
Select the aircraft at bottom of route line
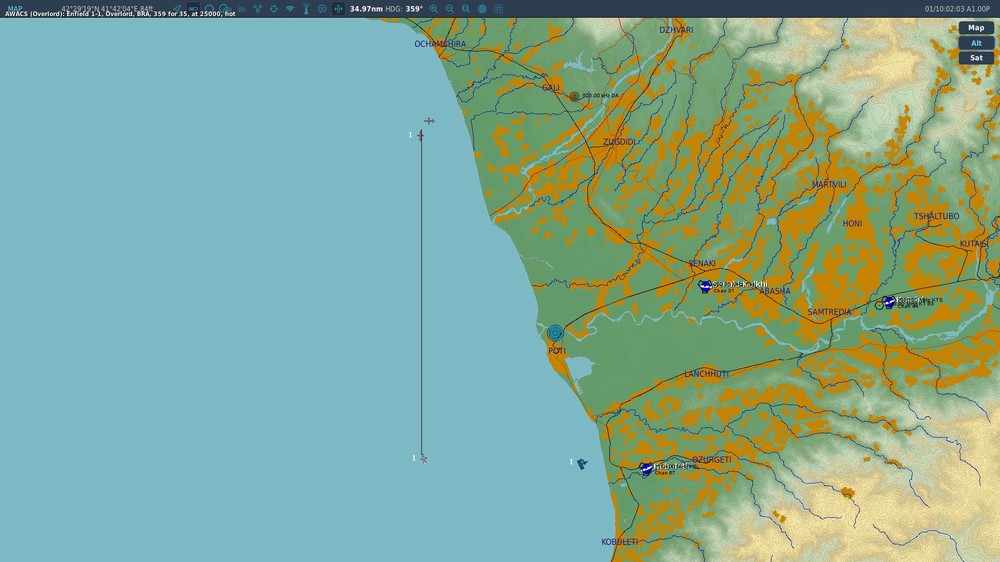point(423,459)
